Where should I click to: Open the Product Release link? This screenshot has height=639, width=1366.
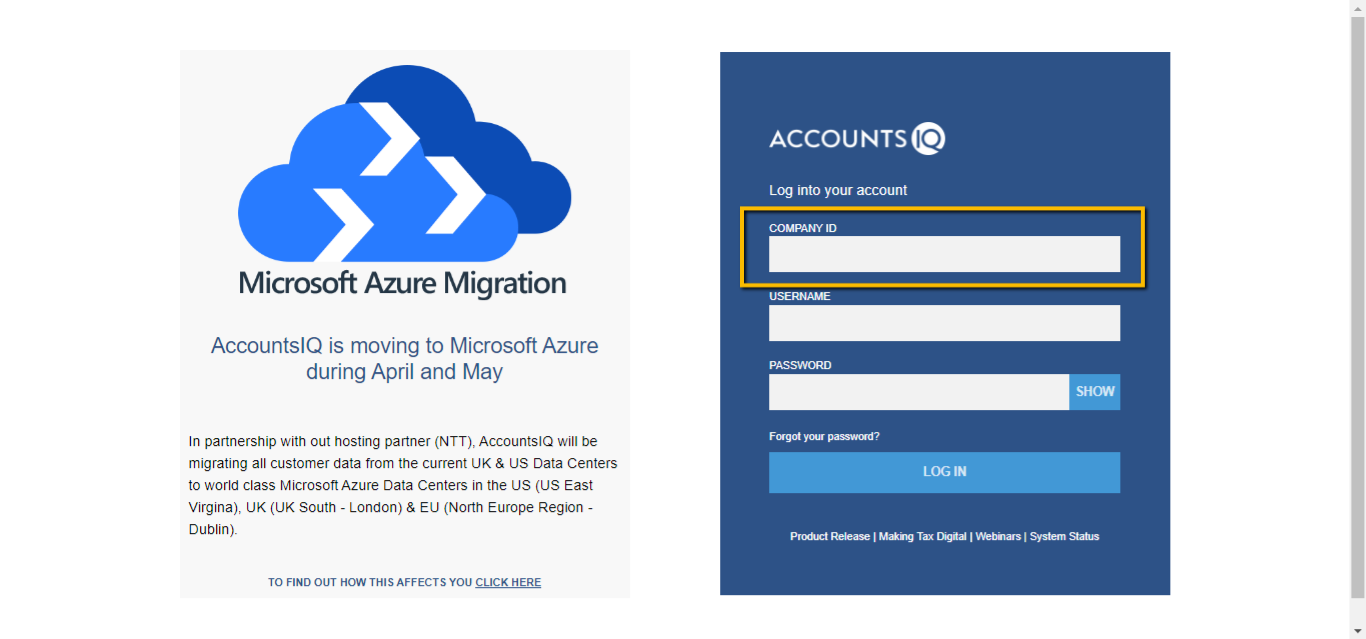tap(830, 537)
